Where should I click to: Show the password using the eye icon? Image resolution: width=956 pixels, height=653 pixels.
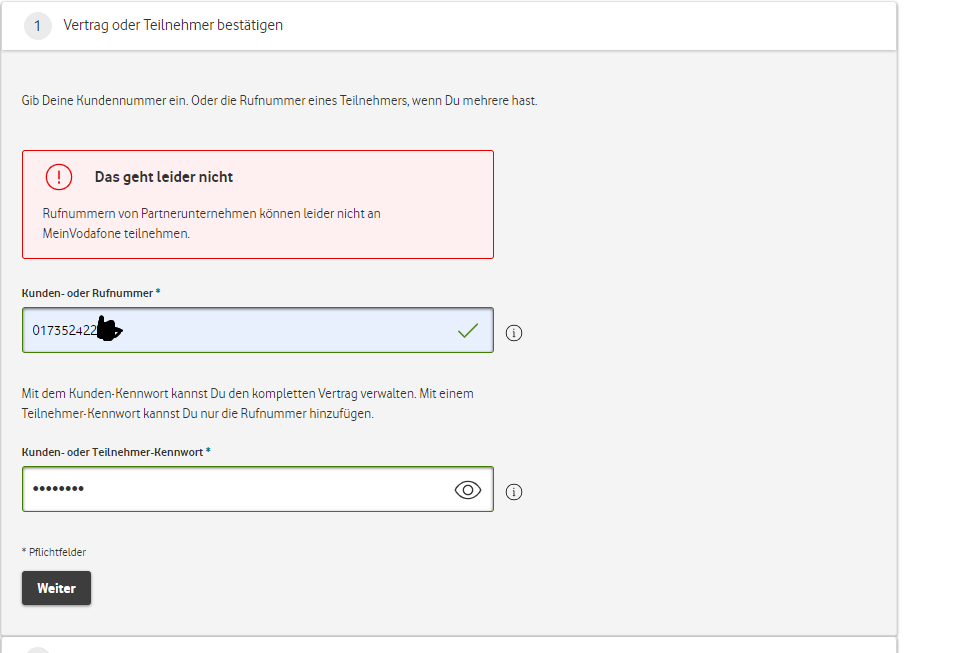tap(467, 490)
